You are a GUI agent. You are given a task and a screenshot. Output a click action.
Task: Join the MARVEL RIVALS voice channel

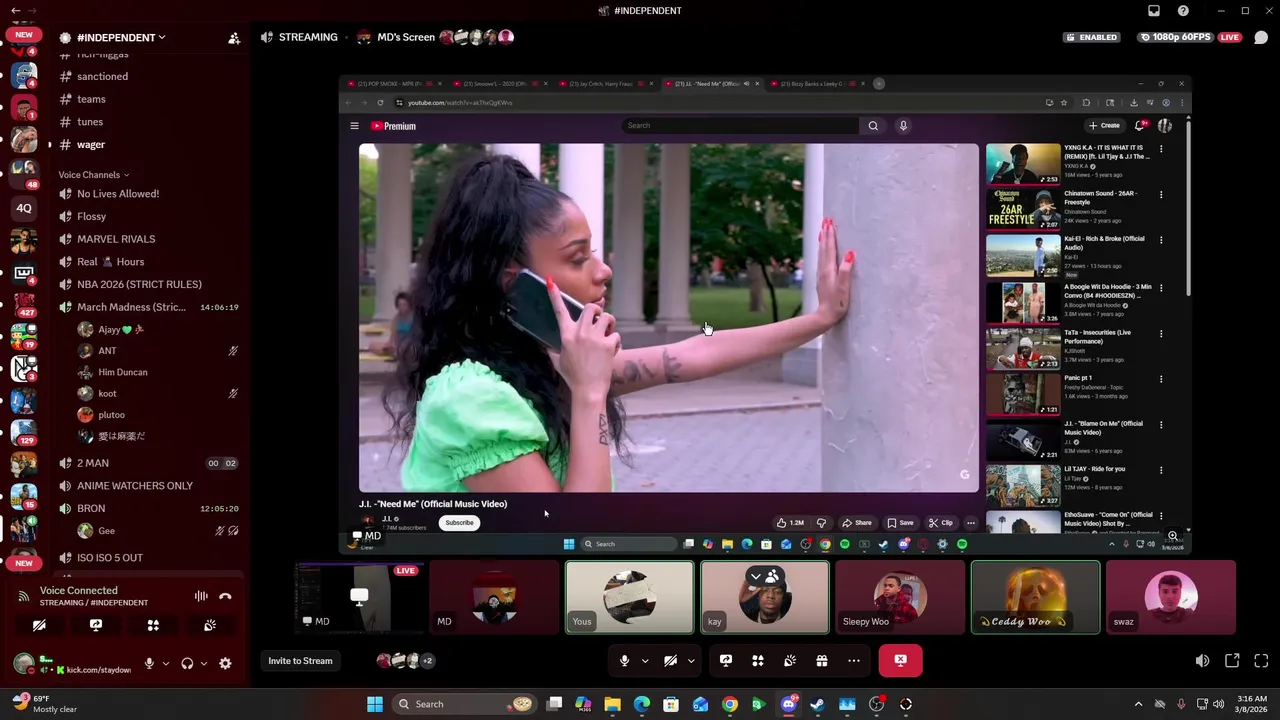[116, 239]
